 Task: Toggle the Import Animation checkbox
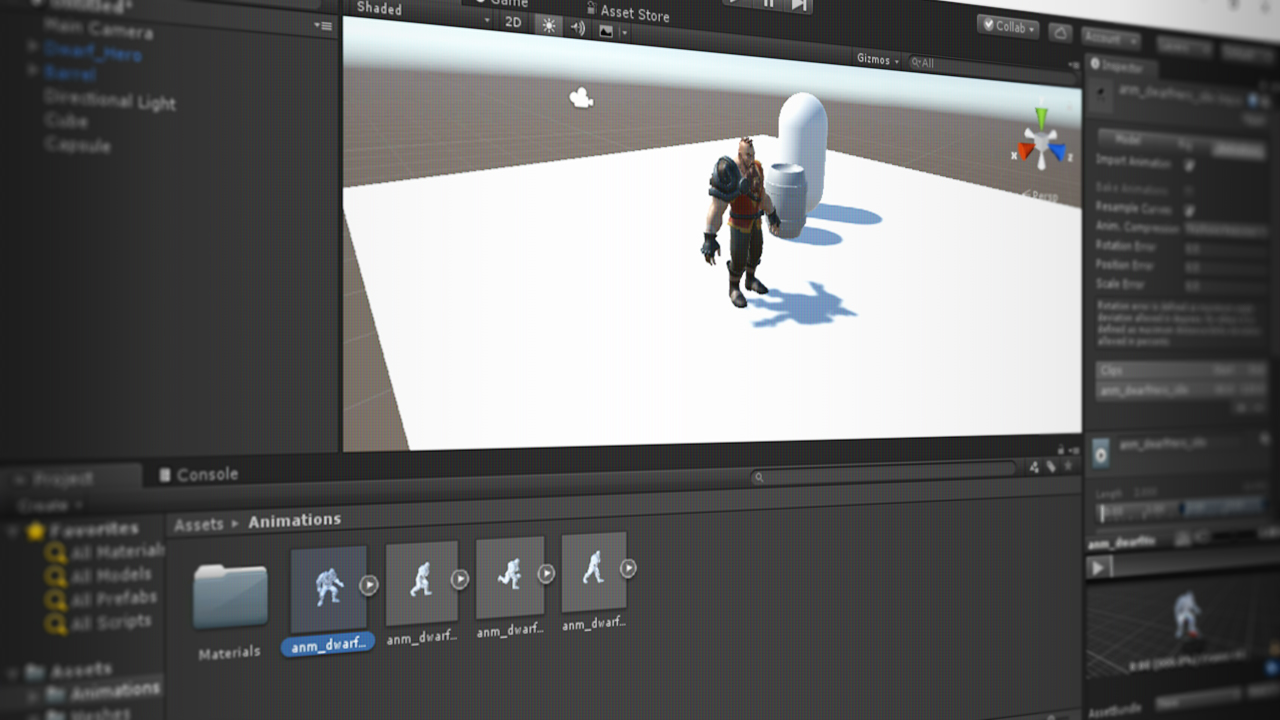coord(1190,164)
